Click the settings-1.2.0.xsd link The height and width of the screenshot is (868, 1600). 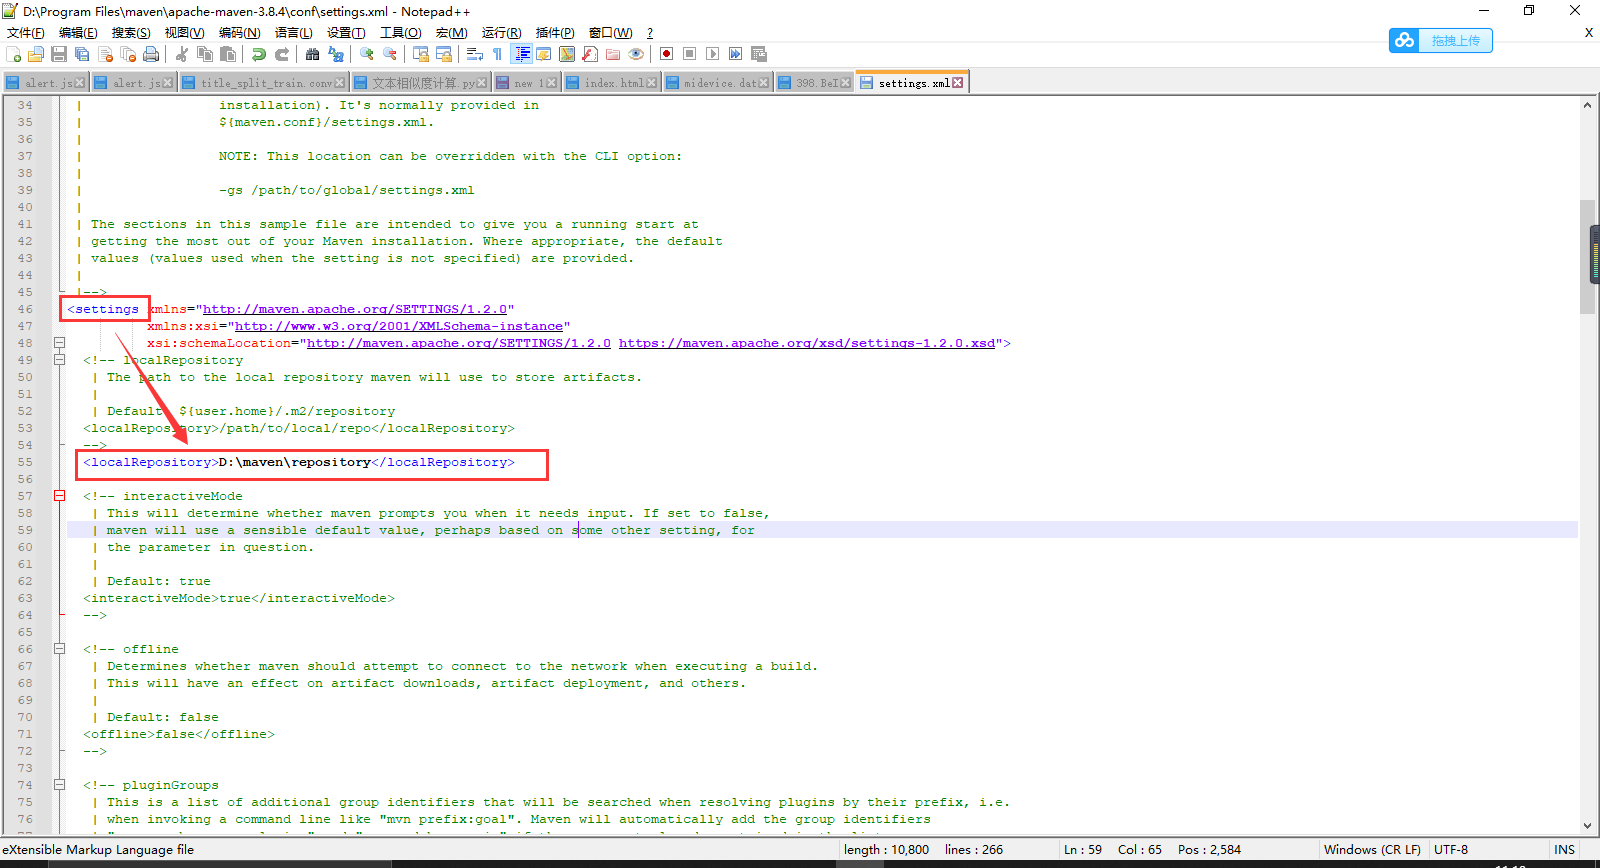(807, 343)
